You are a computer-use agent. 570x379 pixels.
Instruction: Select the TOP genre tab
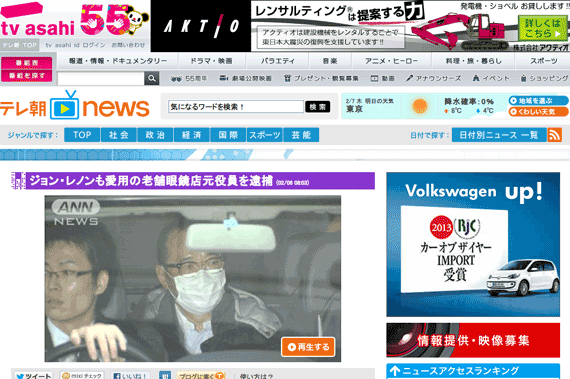(82, 135)
